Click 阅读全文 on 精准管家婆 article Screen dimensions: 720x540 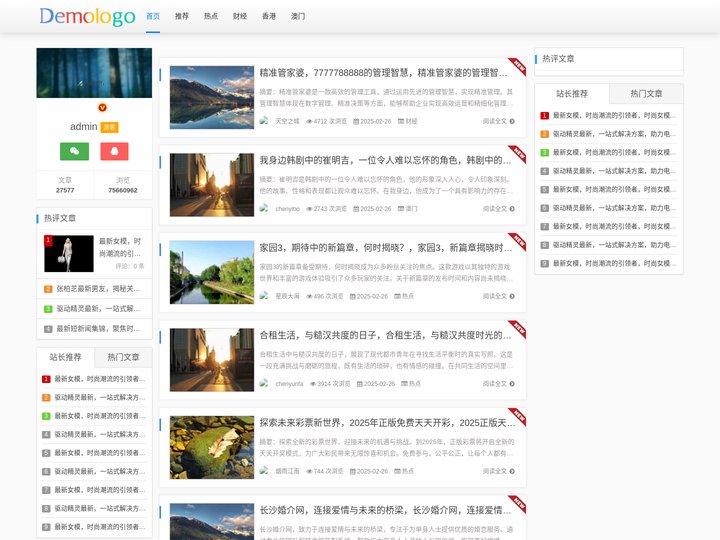pos(498,121)
